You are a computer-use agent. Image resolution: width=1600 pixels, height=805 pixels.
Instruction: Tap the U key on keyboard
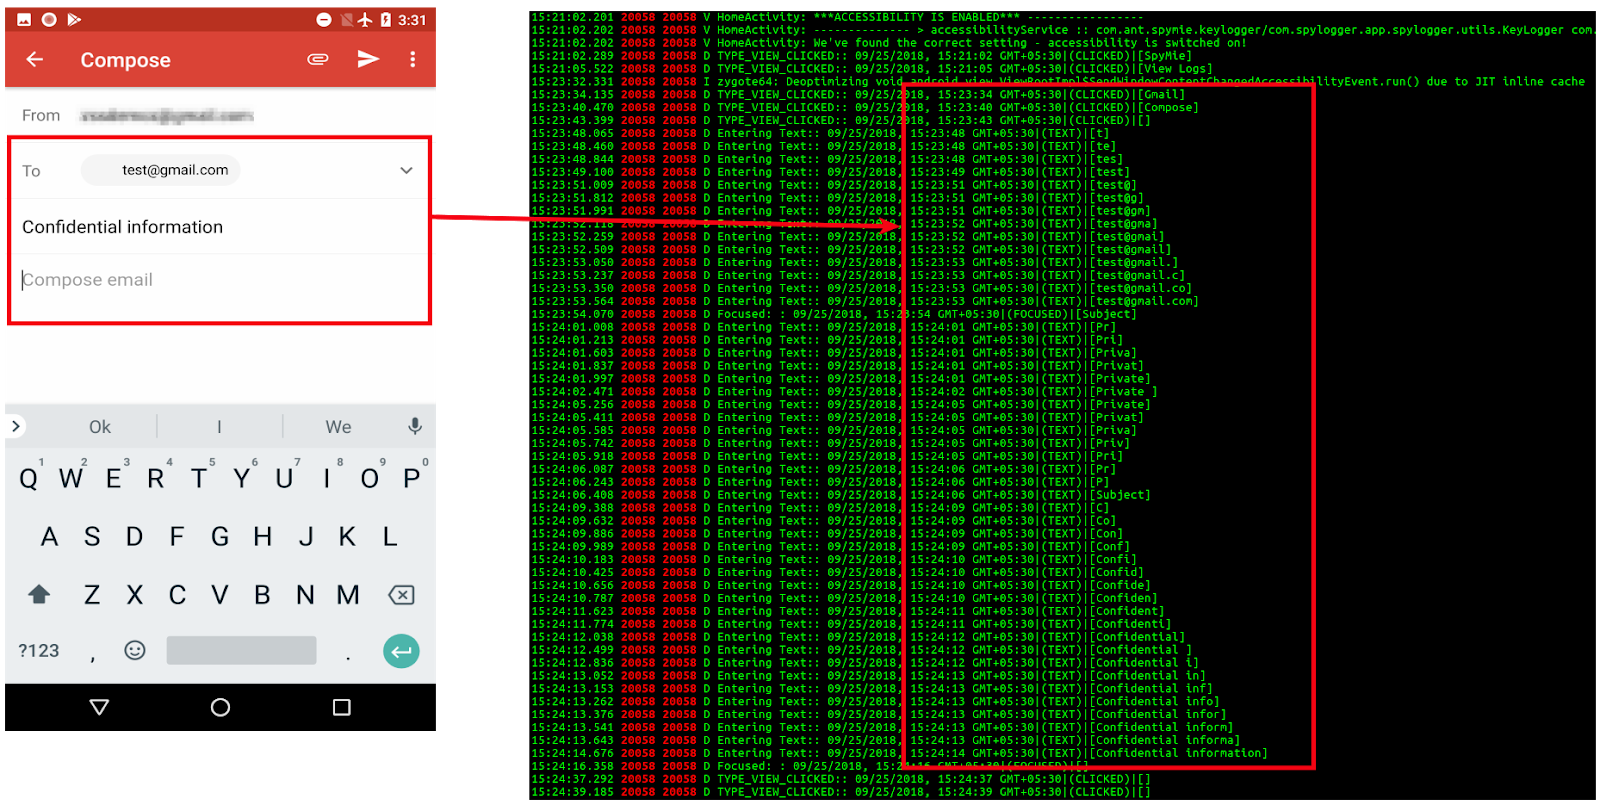[284, 479]
